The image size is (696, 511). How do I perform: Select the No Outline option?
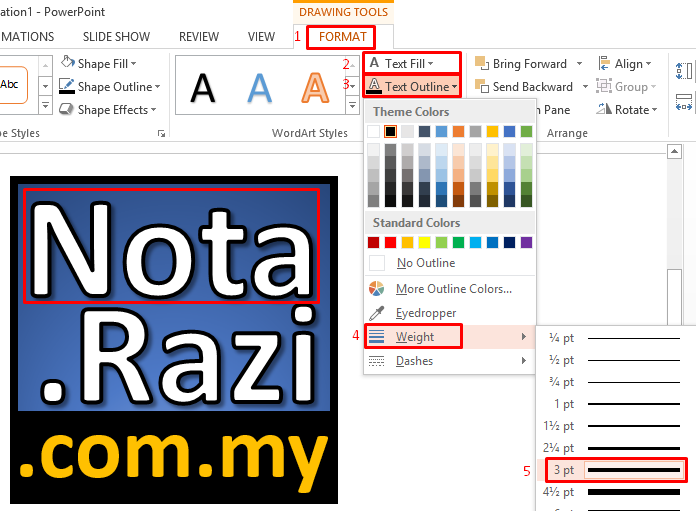pos(449,263)
